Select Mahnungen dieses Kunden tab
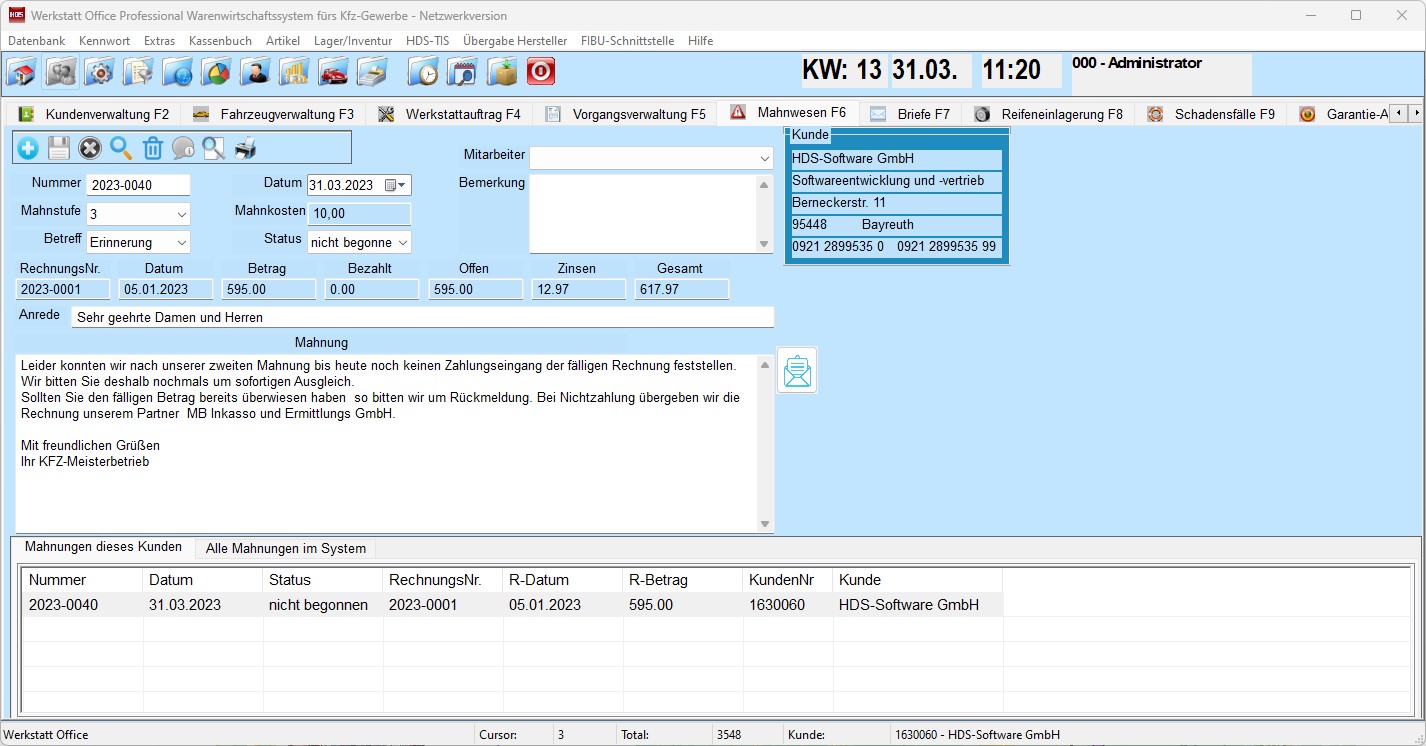 click(x=103, y=547)
